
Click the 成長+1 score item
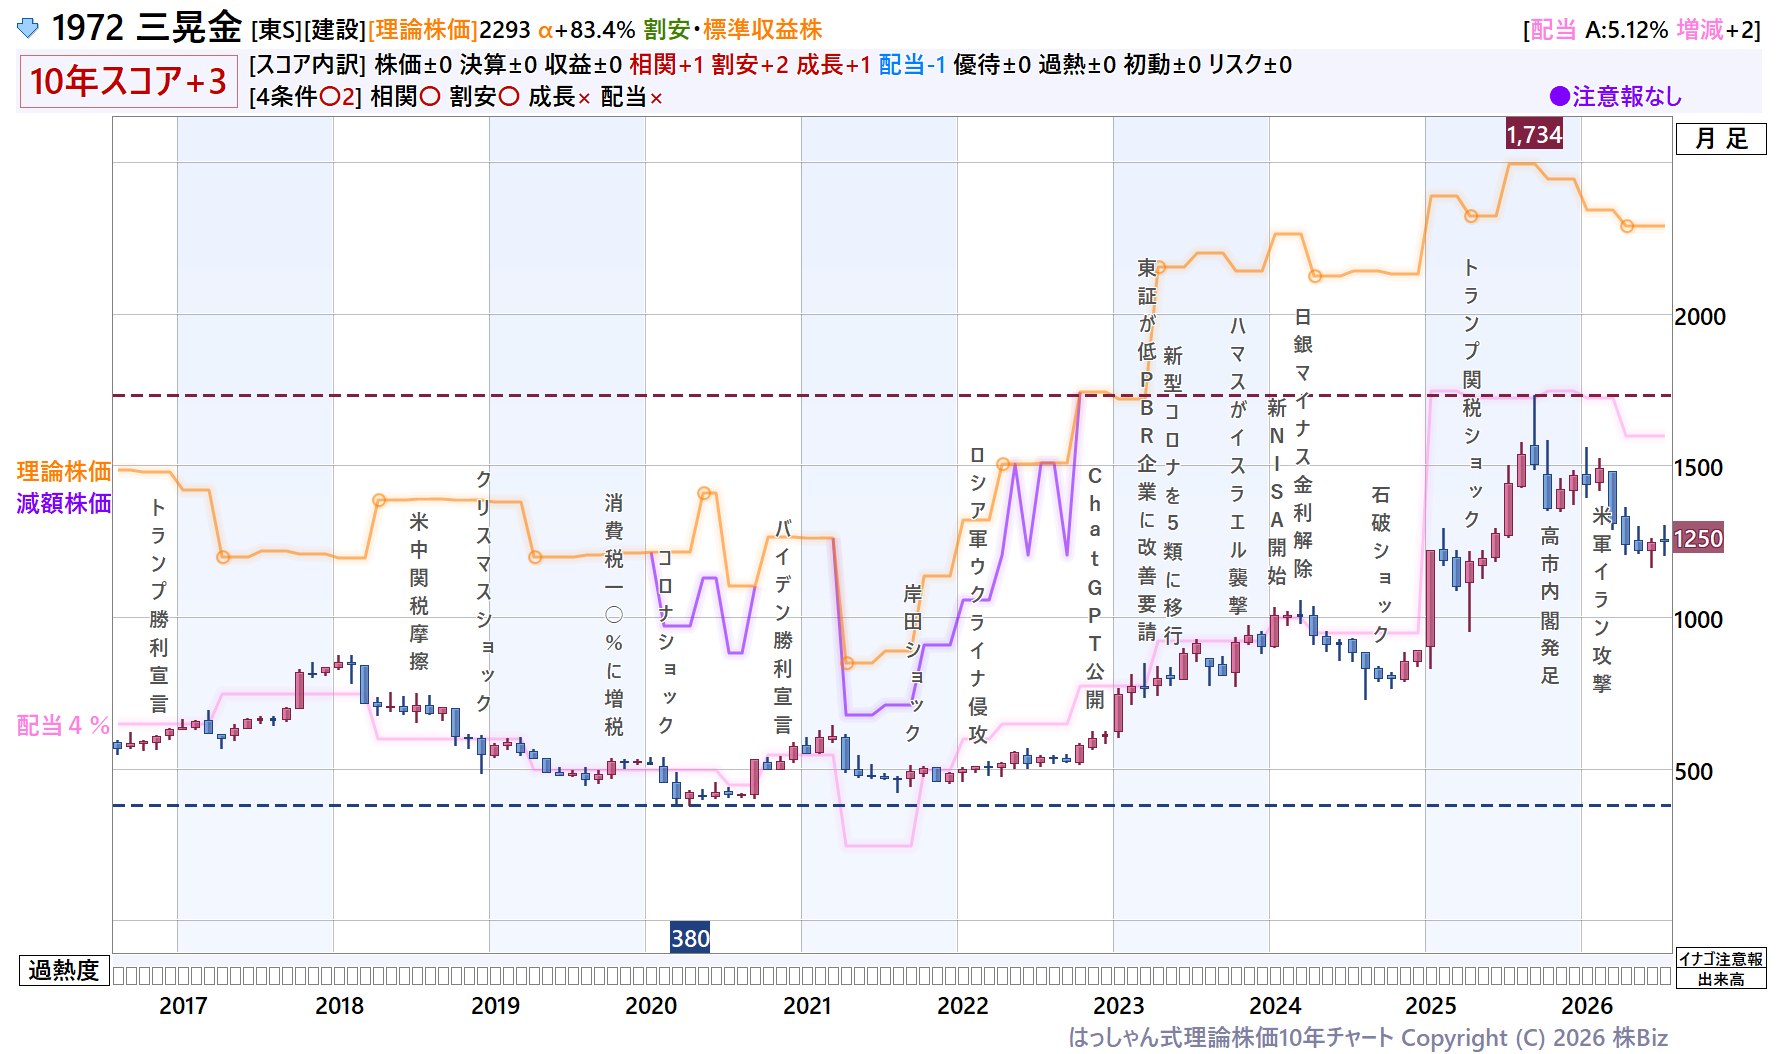834,65
